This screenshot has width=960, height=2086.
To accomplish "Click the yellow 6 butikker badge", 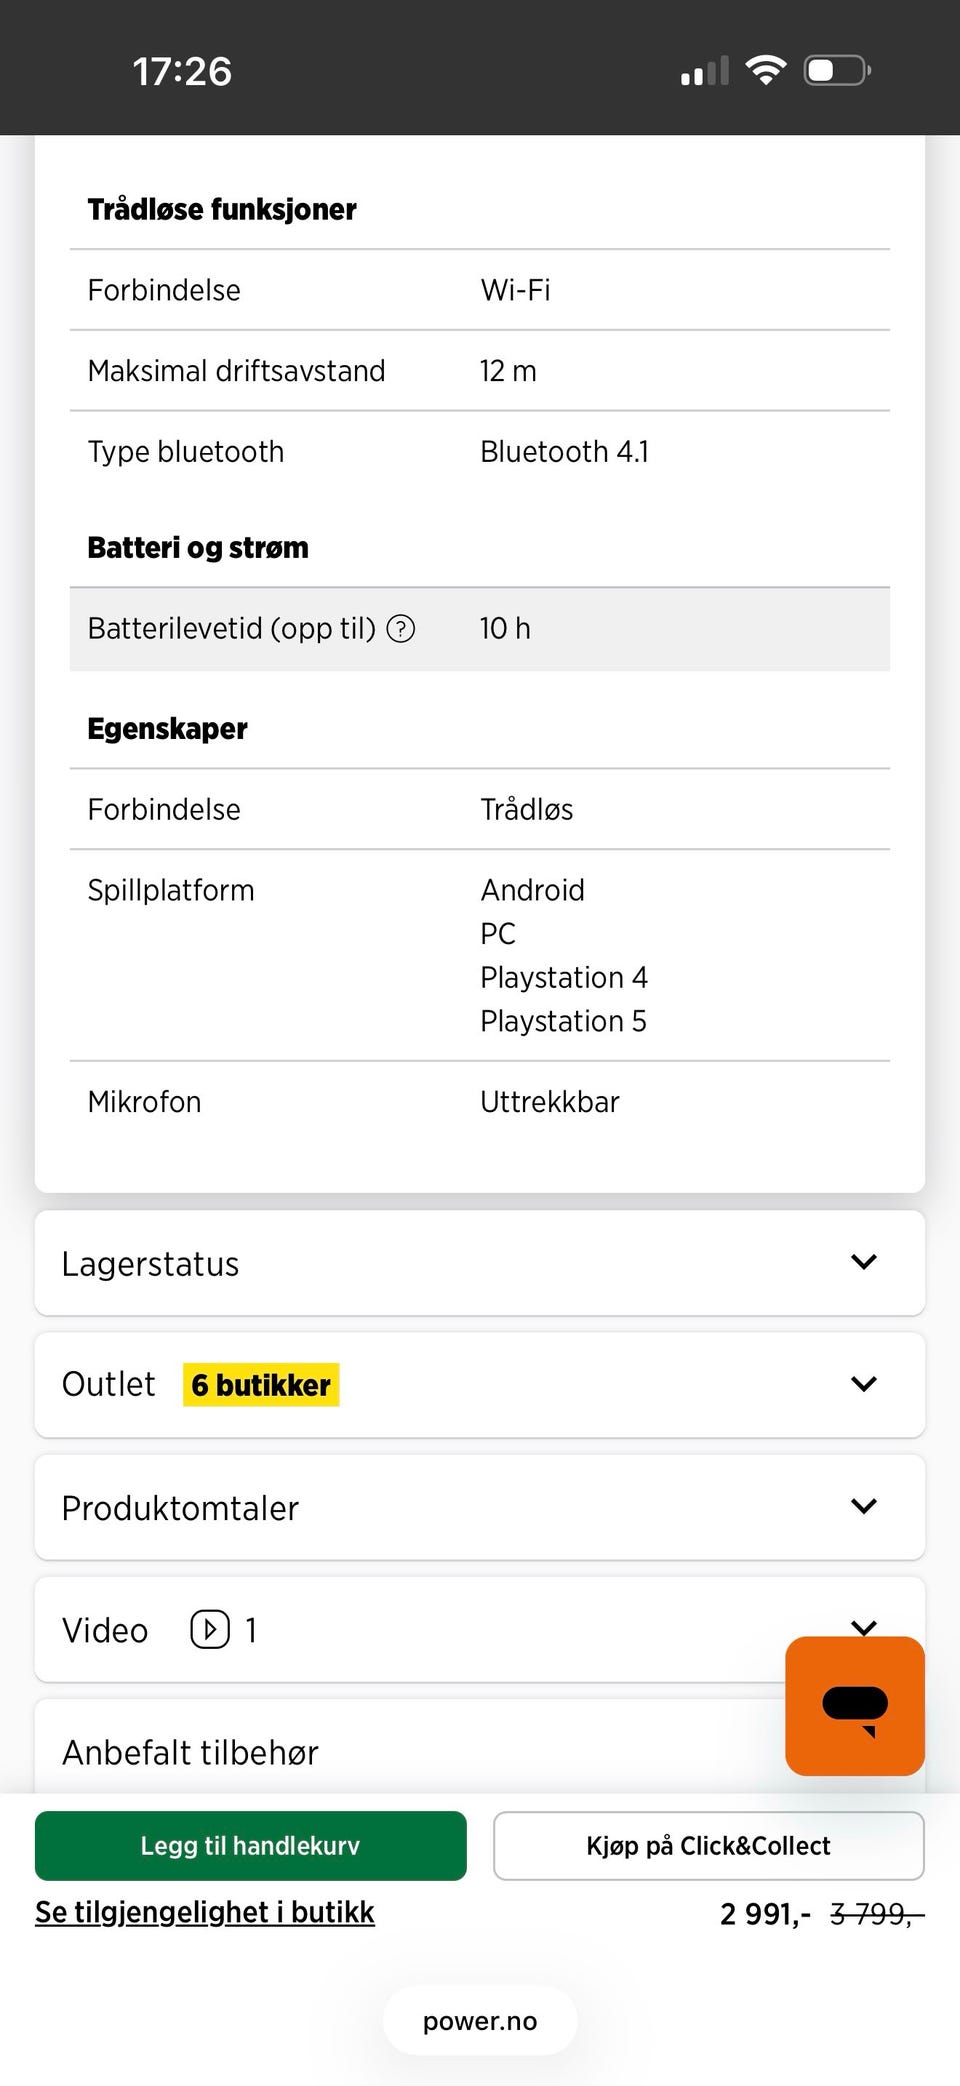I will click(x=261, y=1385).
